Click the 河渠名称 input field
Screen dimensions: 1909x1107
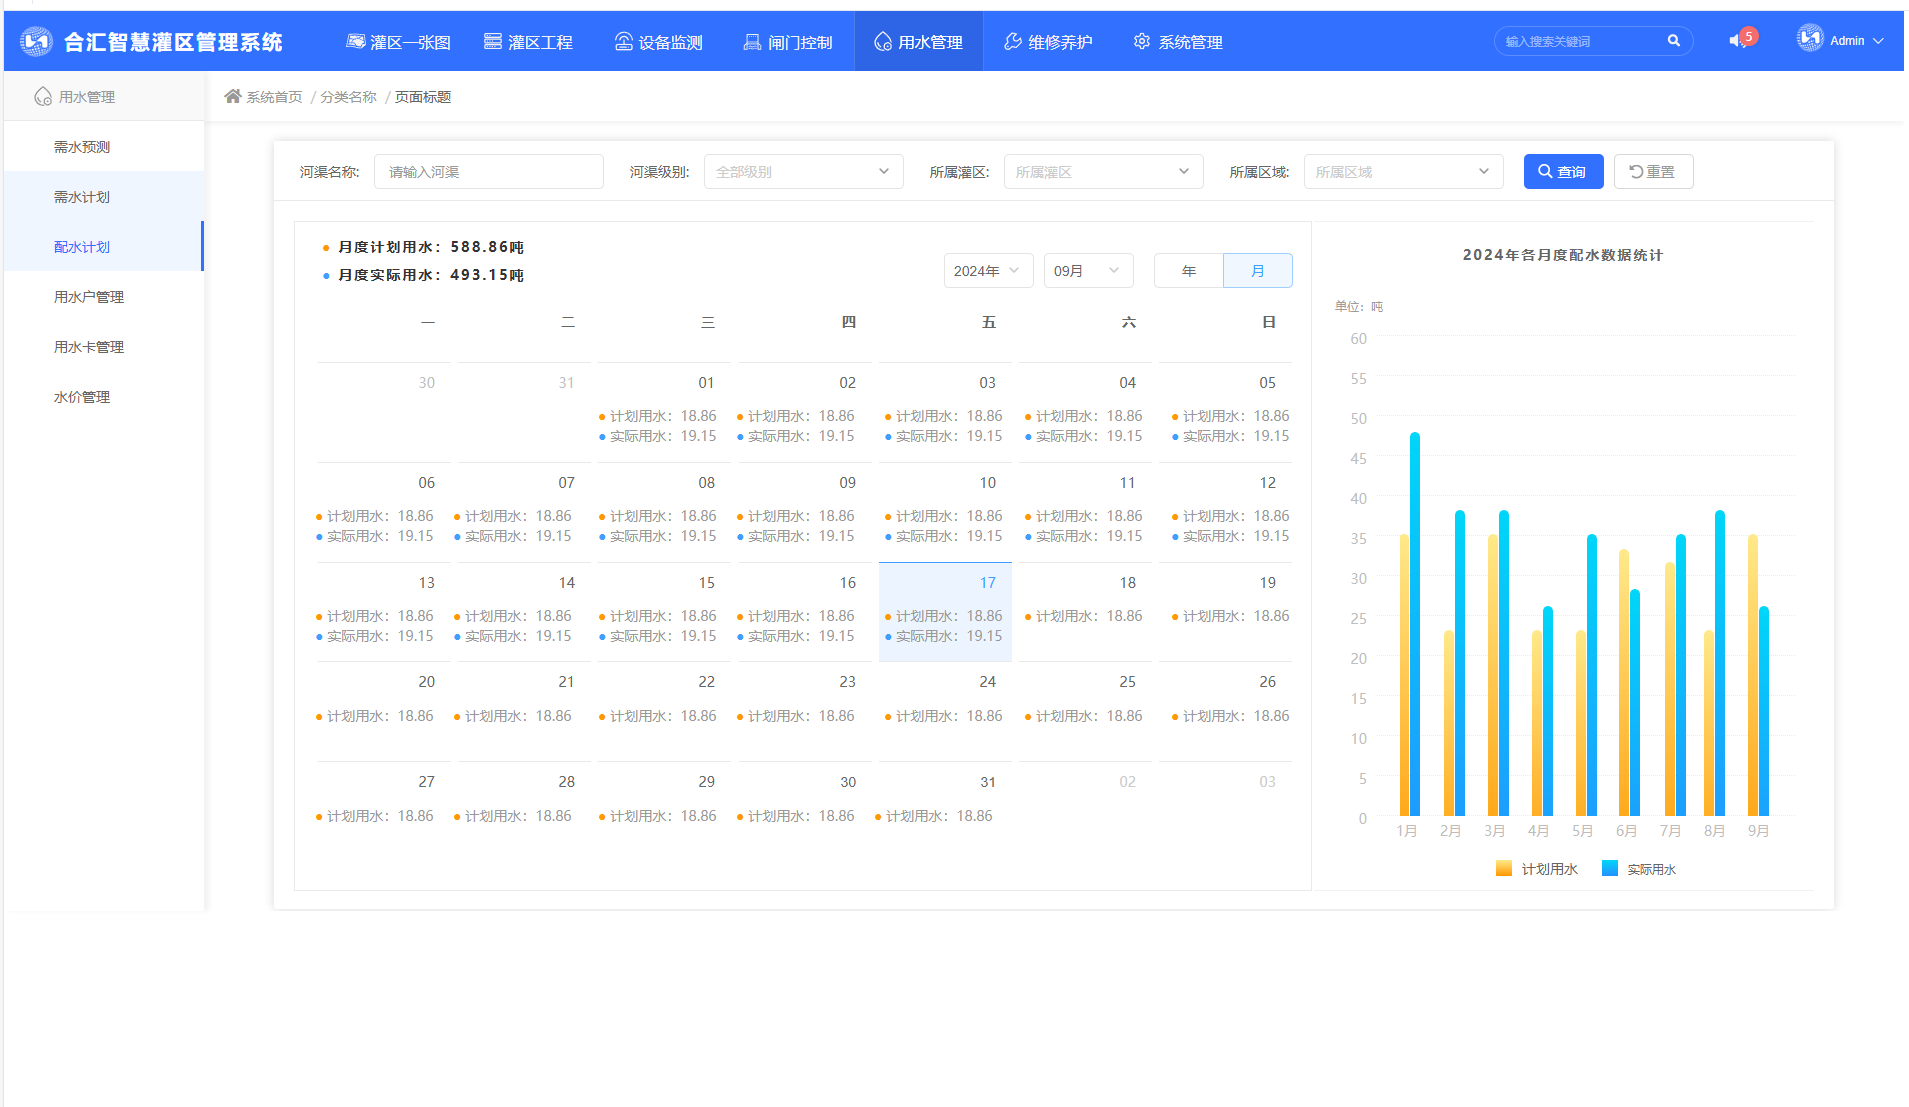(488, 172)
